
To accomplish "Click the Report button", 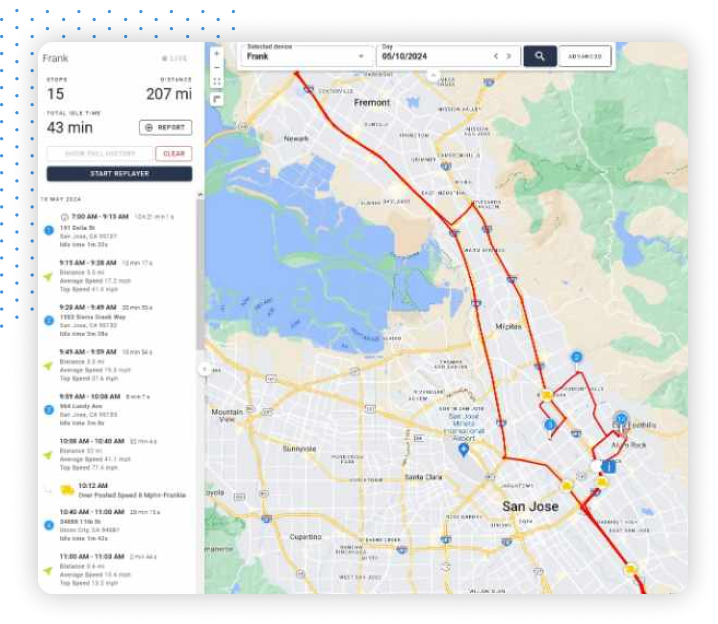I will [x=166, y=128].
